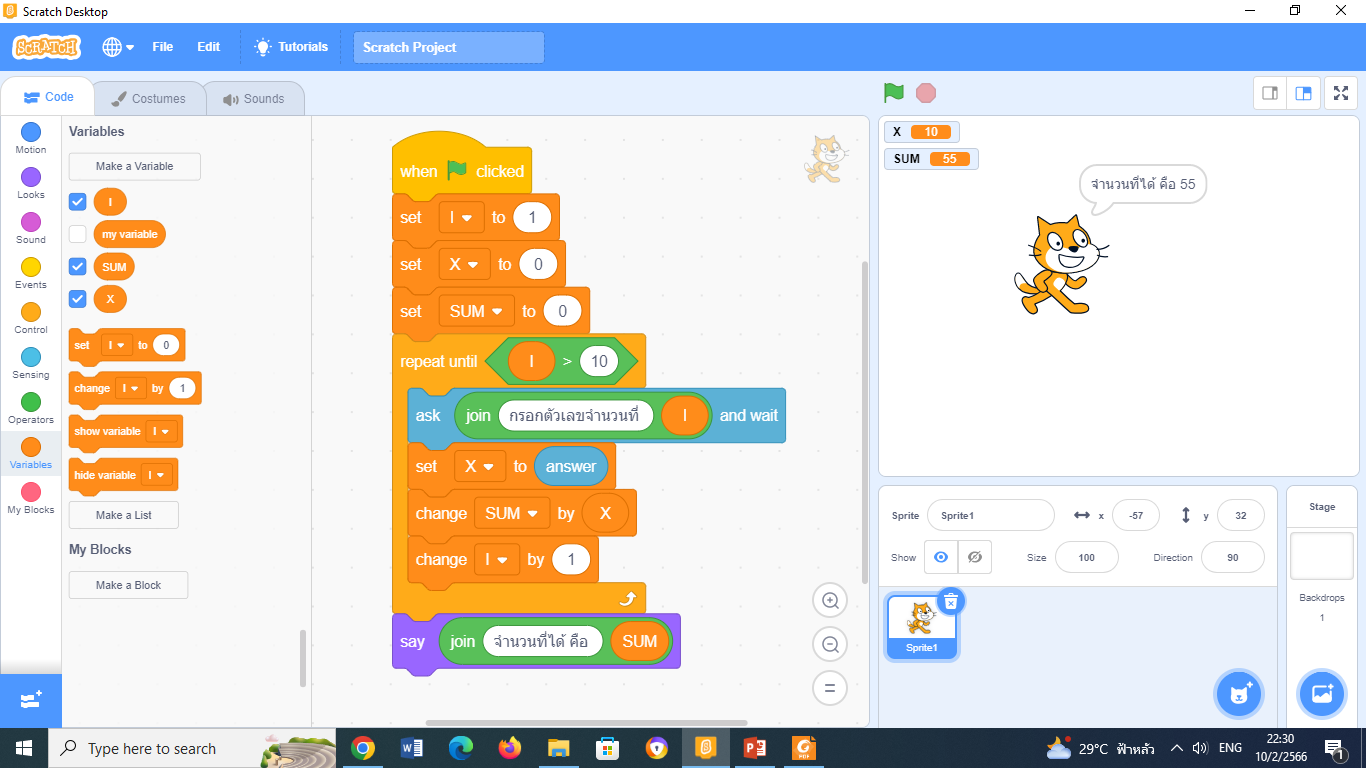The width and height of the screenshot is (1366, 768).
Task: Enable the my variable checkbox
Action: point(78,234)
